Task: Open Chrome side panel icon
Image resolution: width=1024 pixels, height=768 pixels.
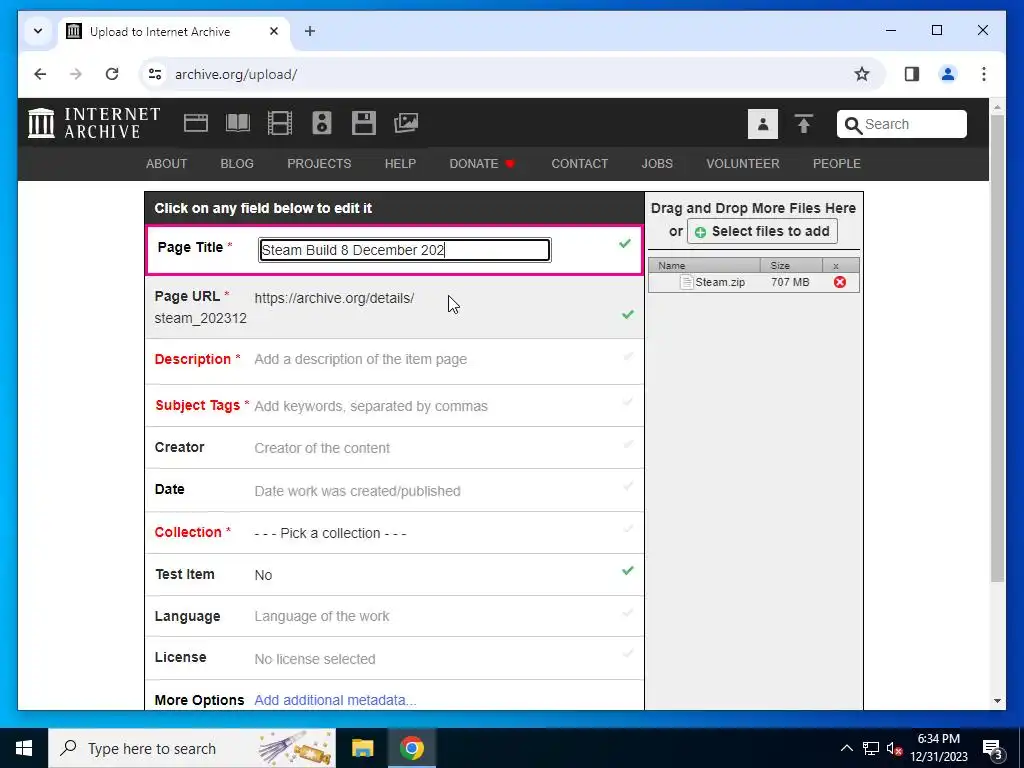Action: (912, 74)
